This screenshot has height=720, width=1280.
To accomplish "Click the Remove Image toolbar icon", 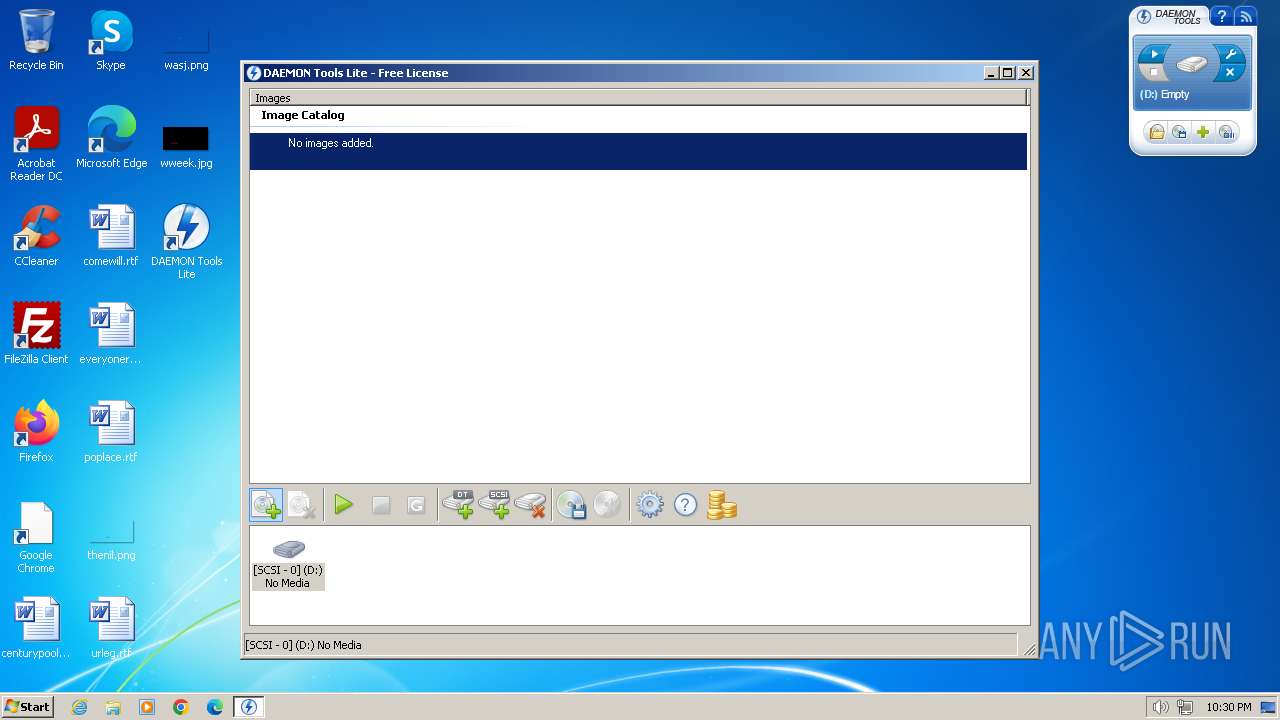I will [x=302, y=505].
